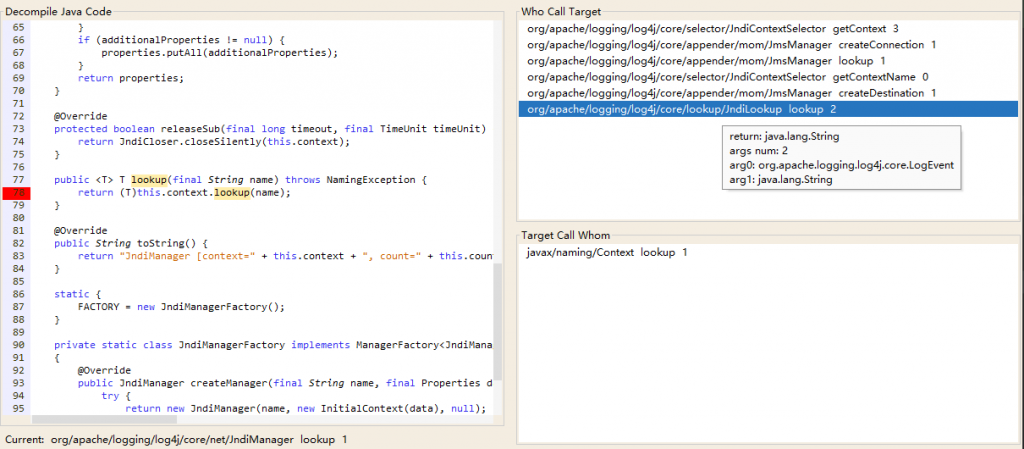Click red highlighted line number 78

(x=16, y=193)
